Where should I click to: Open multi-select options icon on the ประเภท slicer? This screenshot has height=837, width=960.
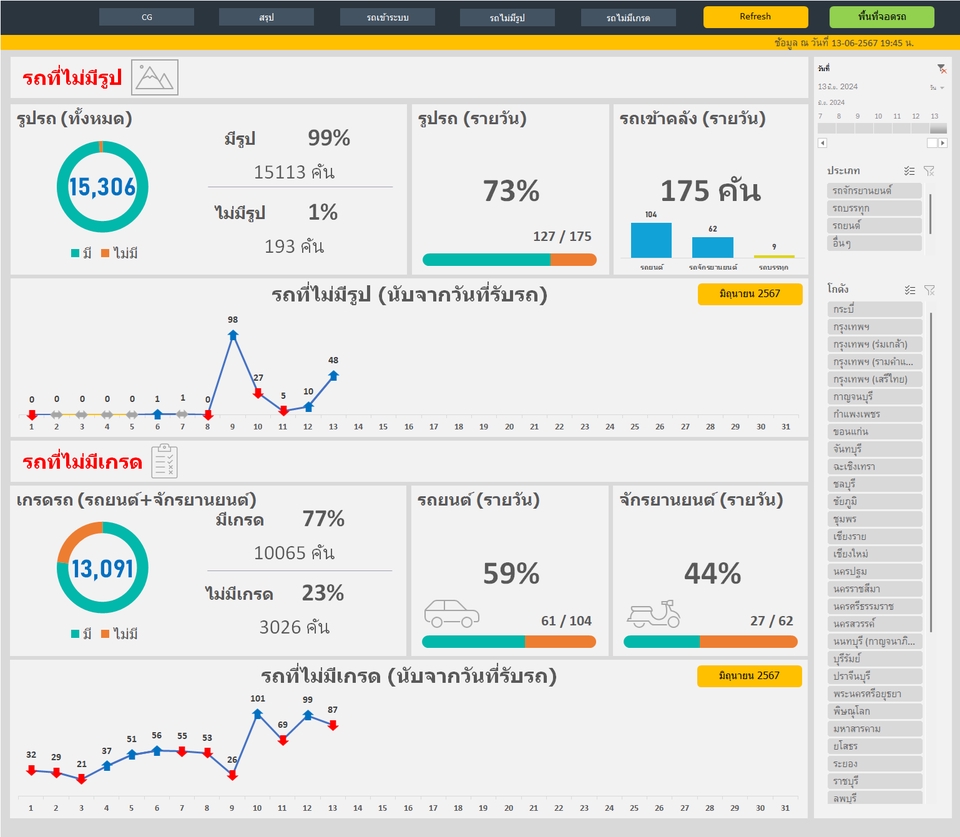(x=908, y=170)
